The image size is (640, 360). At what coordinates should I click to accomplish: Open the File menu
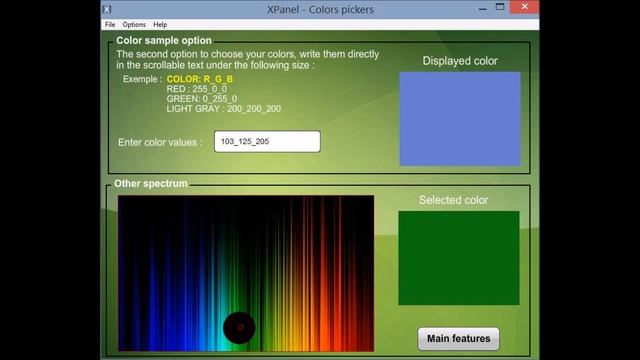pos(110,24)
